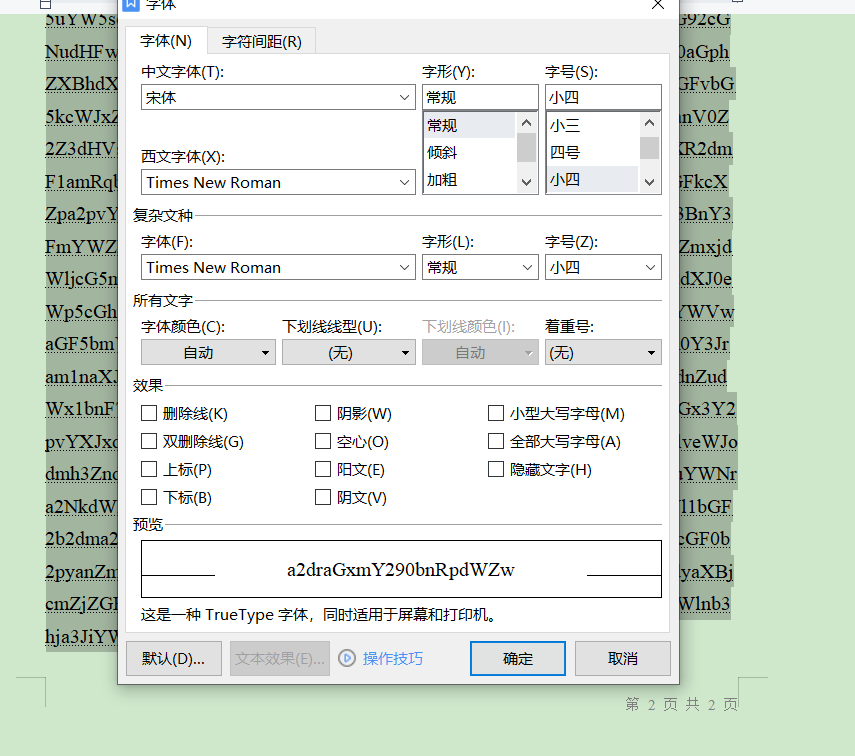This screenshot has width=855, height=756.
Task: Click the 默认 button
Action: pos(173,658)
